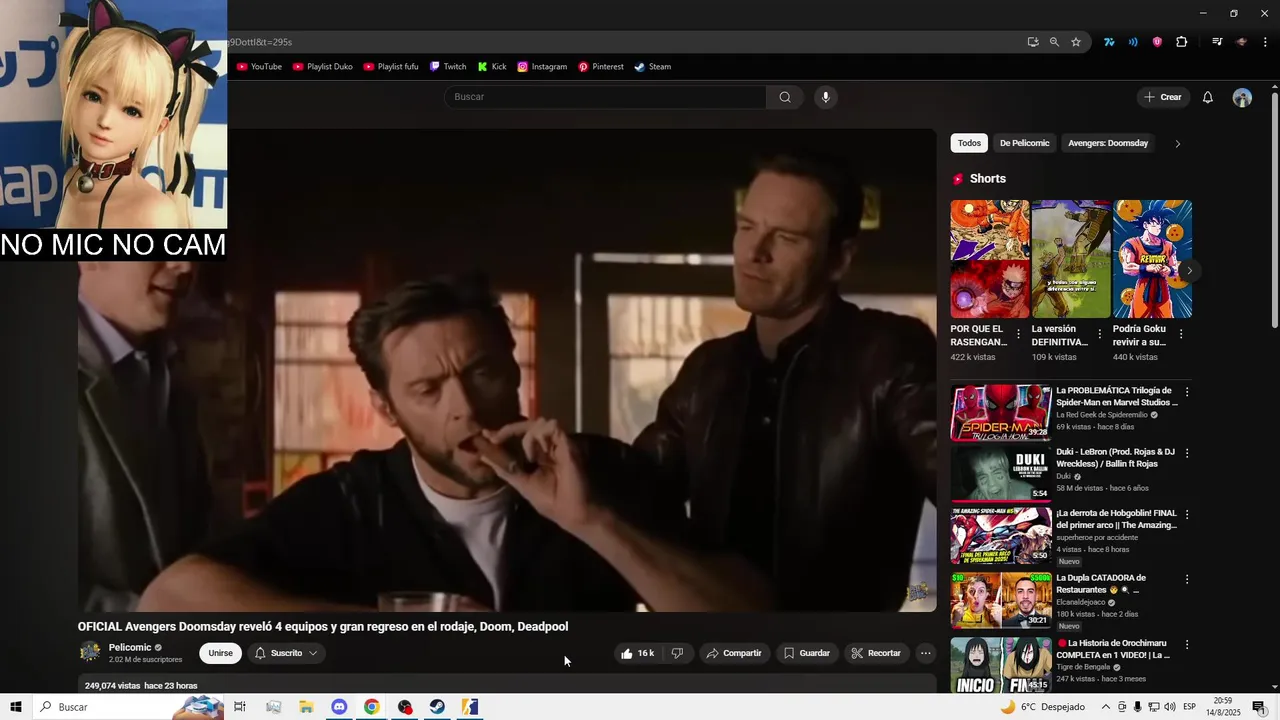Open the 7TV extension icon
Image resolution: width=1280 pixels, height=720 pixels.
pos(1109,42)
